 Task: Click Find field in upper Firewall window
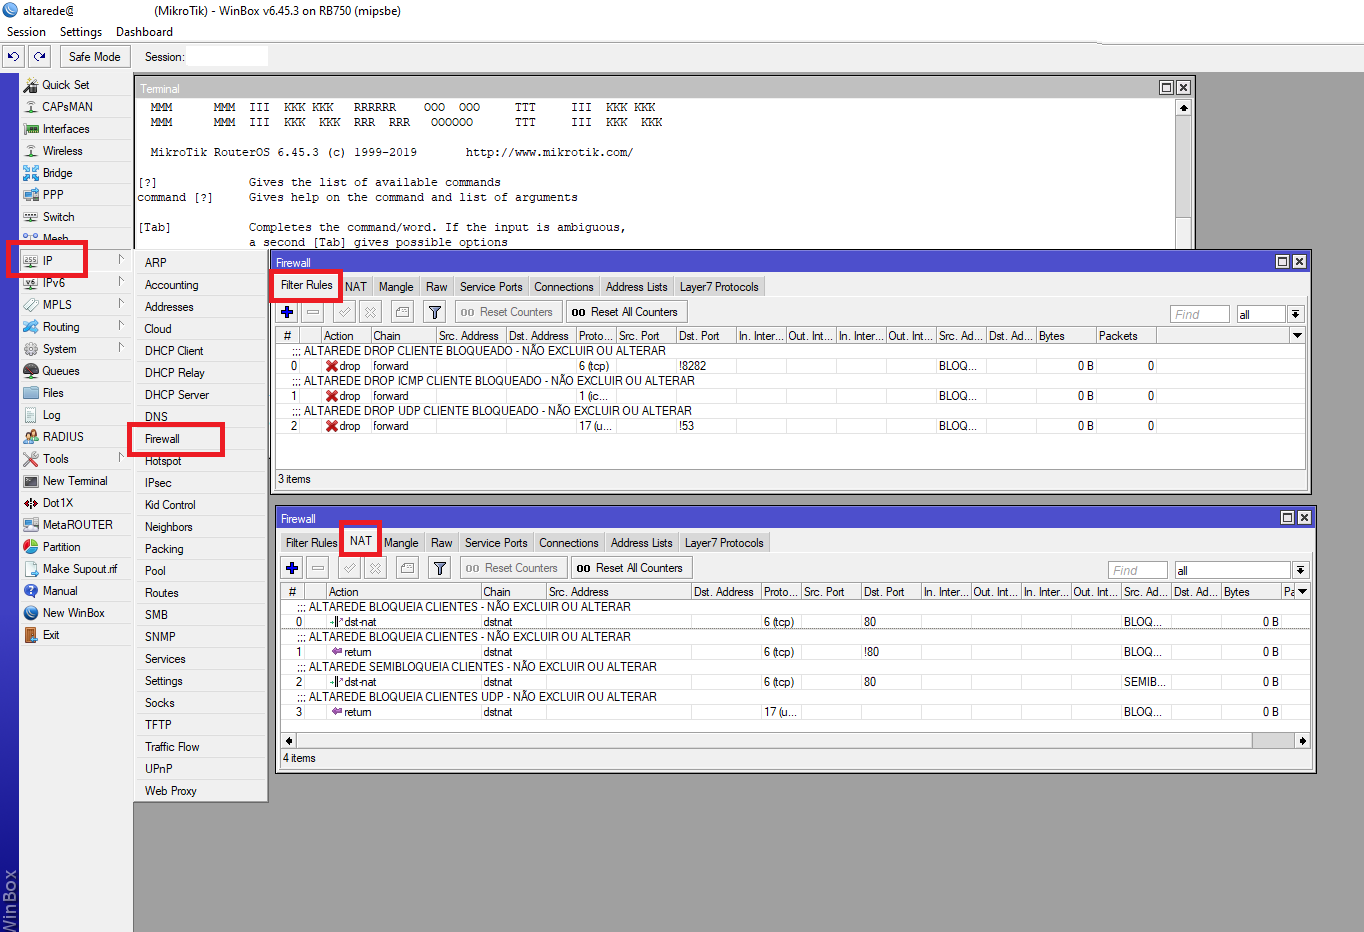pyautogui.click(x=1200, y=314)
